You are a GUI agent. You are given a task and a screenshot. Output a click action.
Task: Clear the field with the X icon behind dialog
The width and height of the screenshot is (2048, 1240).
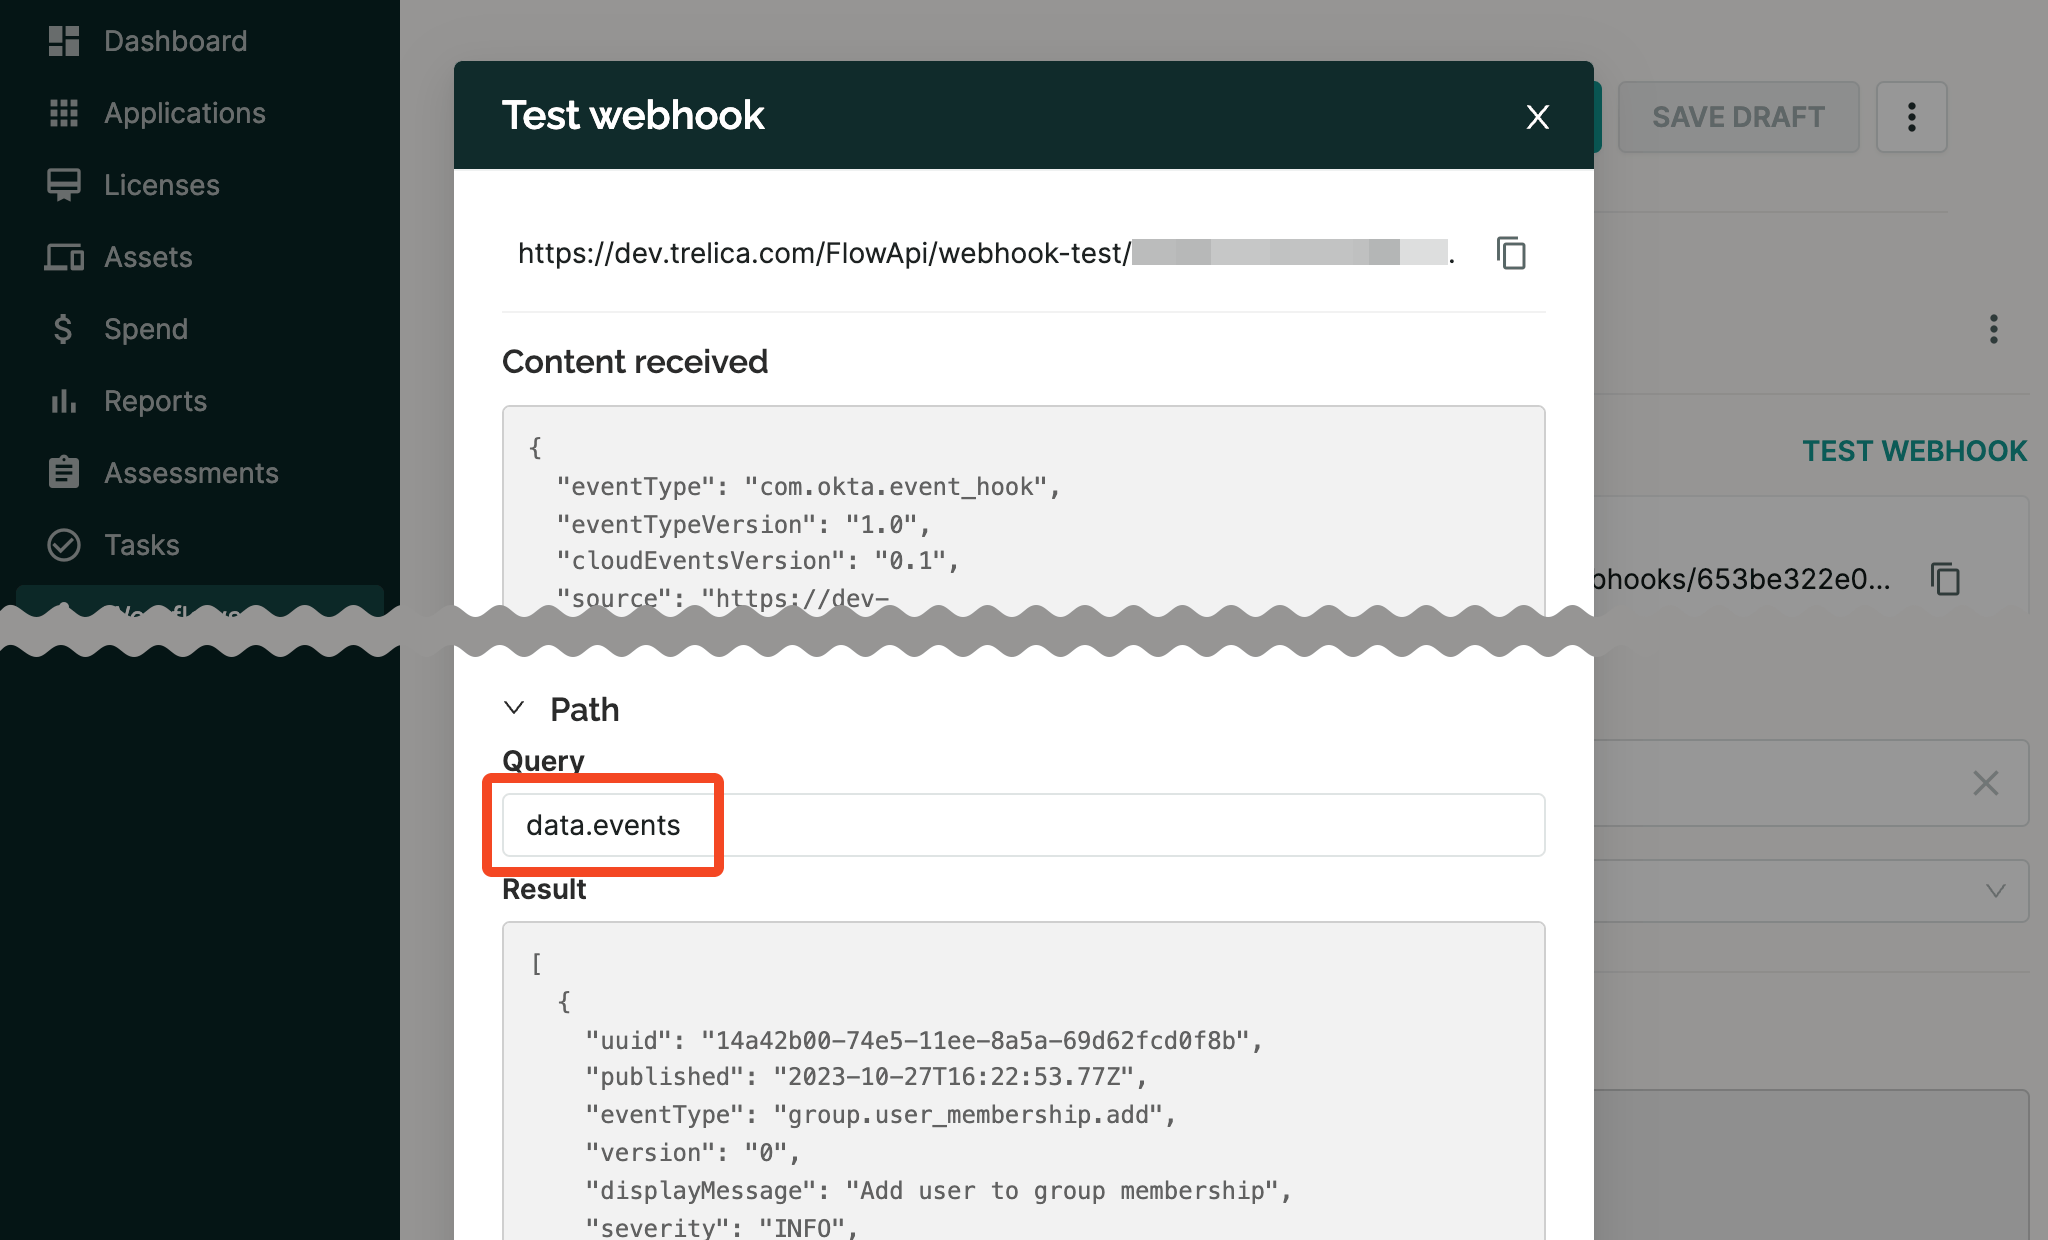tap(1986, 783)
